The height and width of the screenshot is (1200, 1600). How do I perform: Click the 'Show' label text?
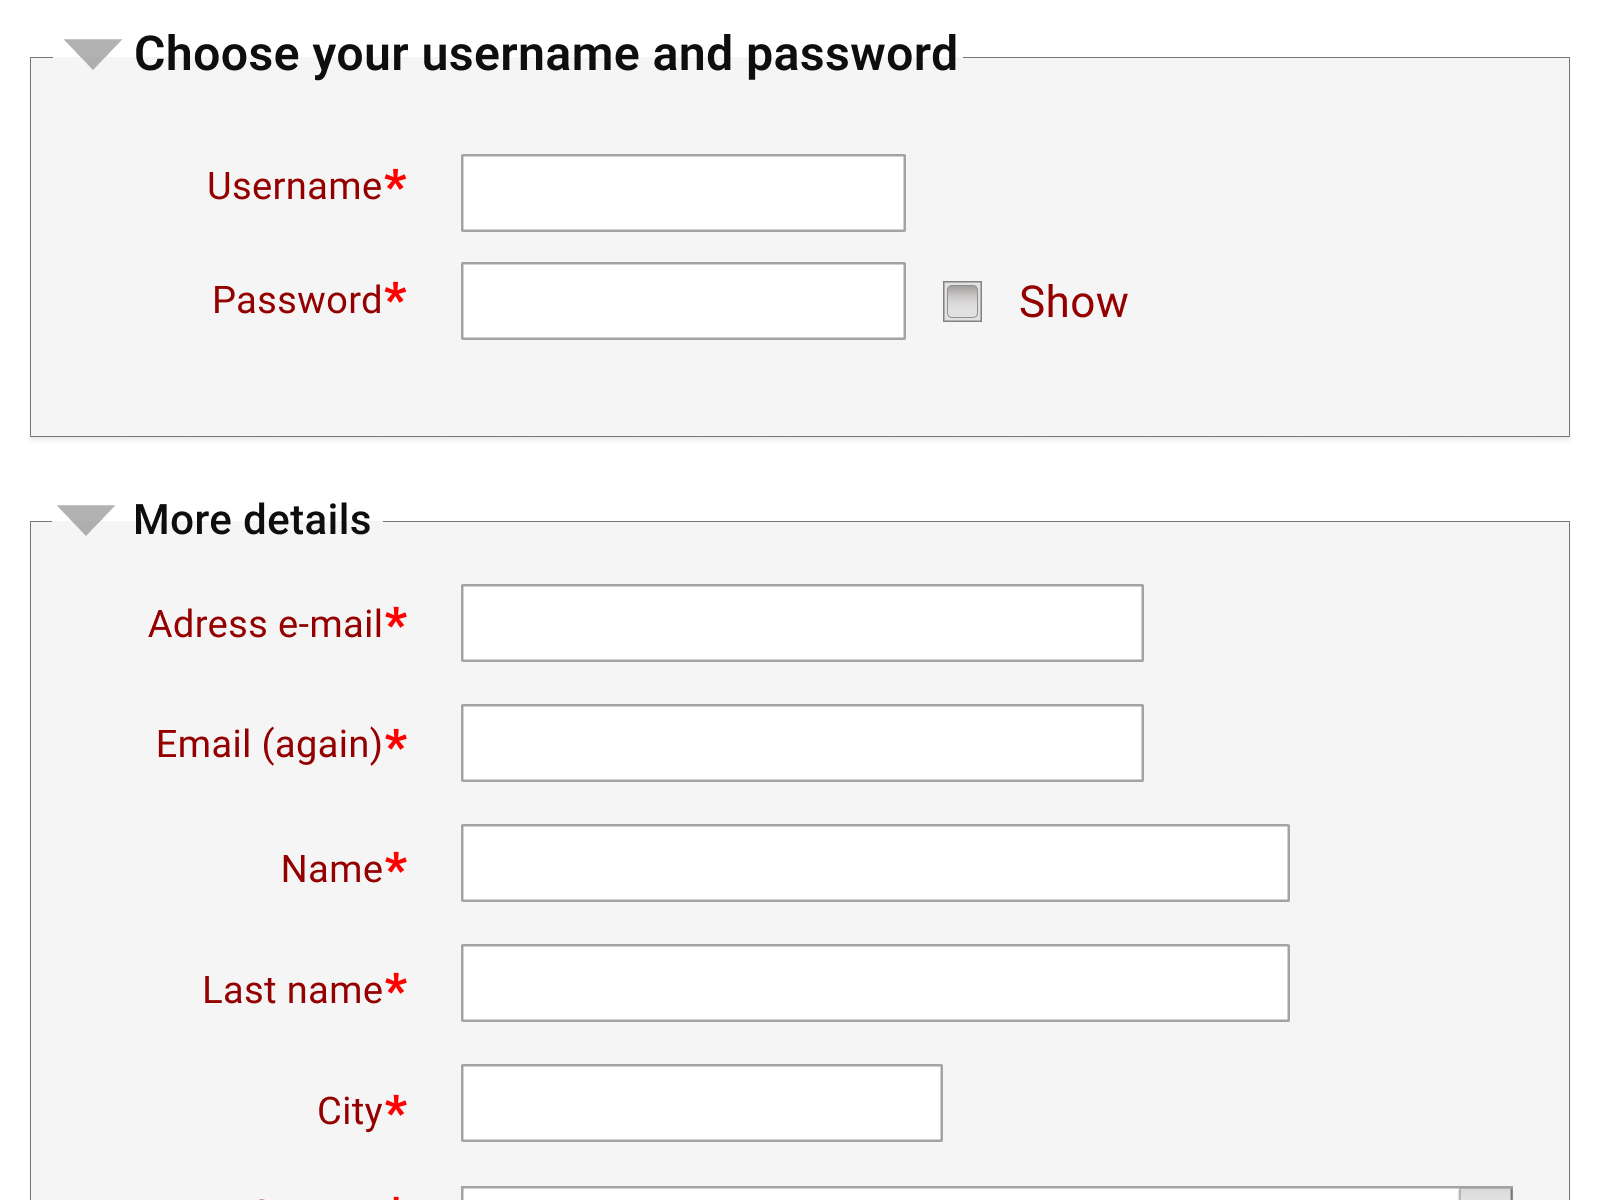coord(1073,302)
